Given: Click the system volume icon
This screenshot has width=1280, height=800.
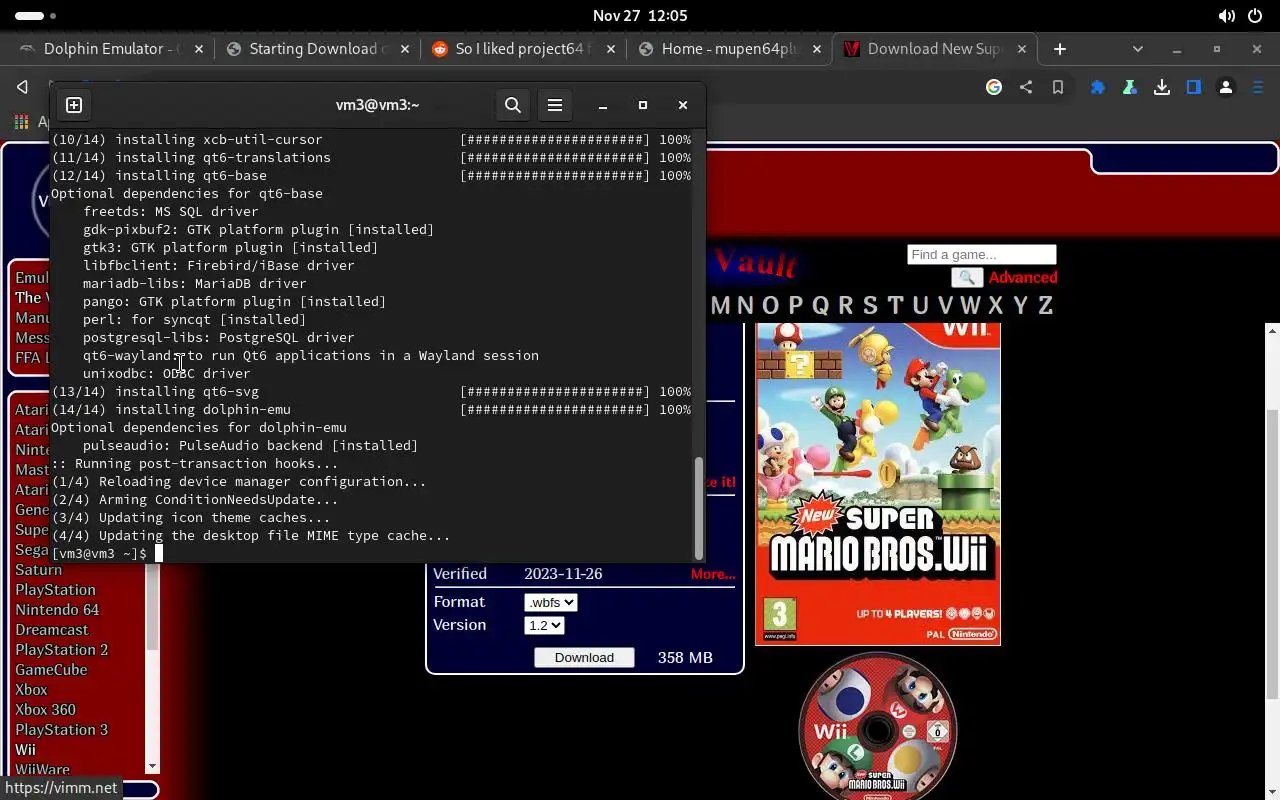Looking at the screenshot, I should (x=1226, y=16).
